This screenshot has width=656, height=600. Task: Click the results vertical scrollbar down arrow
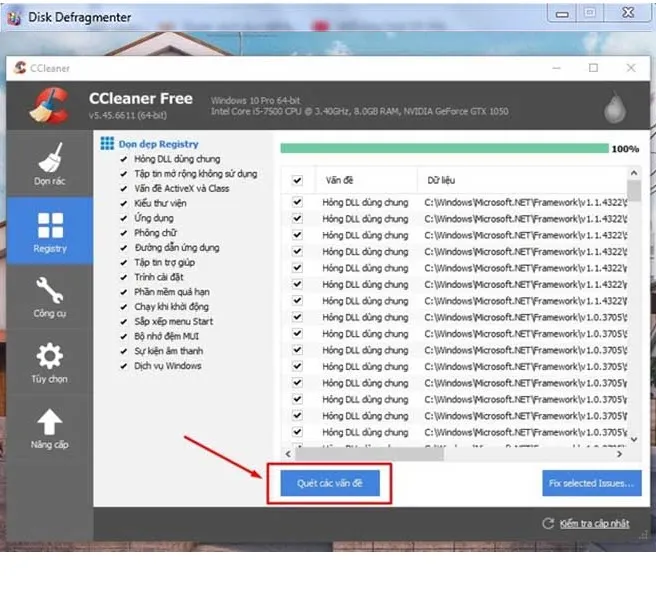pyautogui.click(x=634, y=439)
